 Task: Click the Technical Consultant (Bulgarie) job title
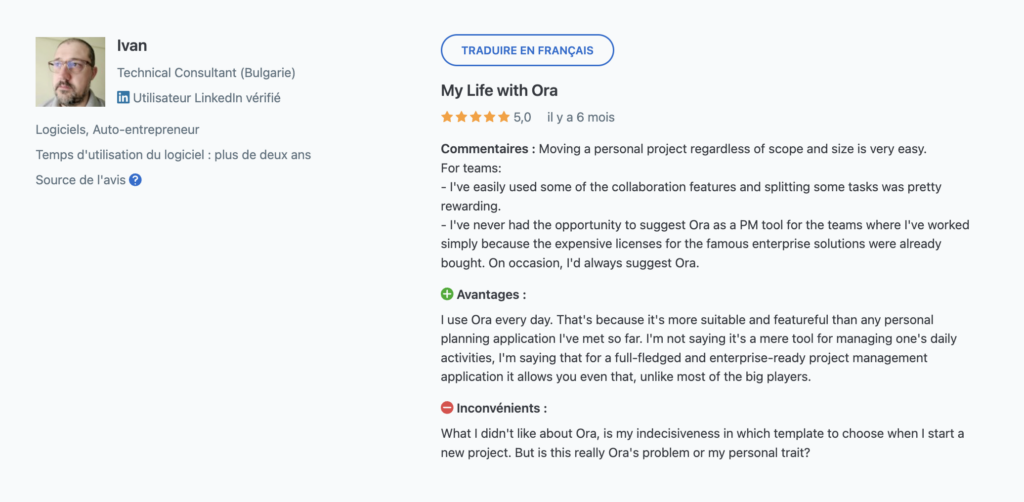pyautogui.click(x=206, y=73)
